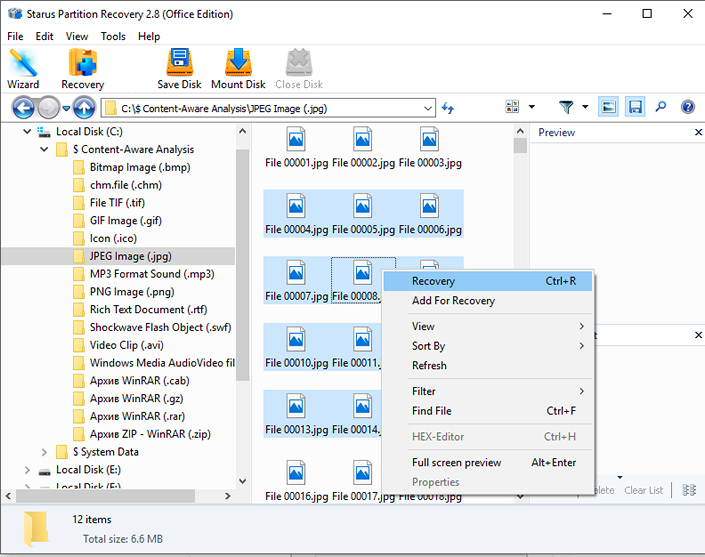Click the Close Disk icon

click(299, 69)
